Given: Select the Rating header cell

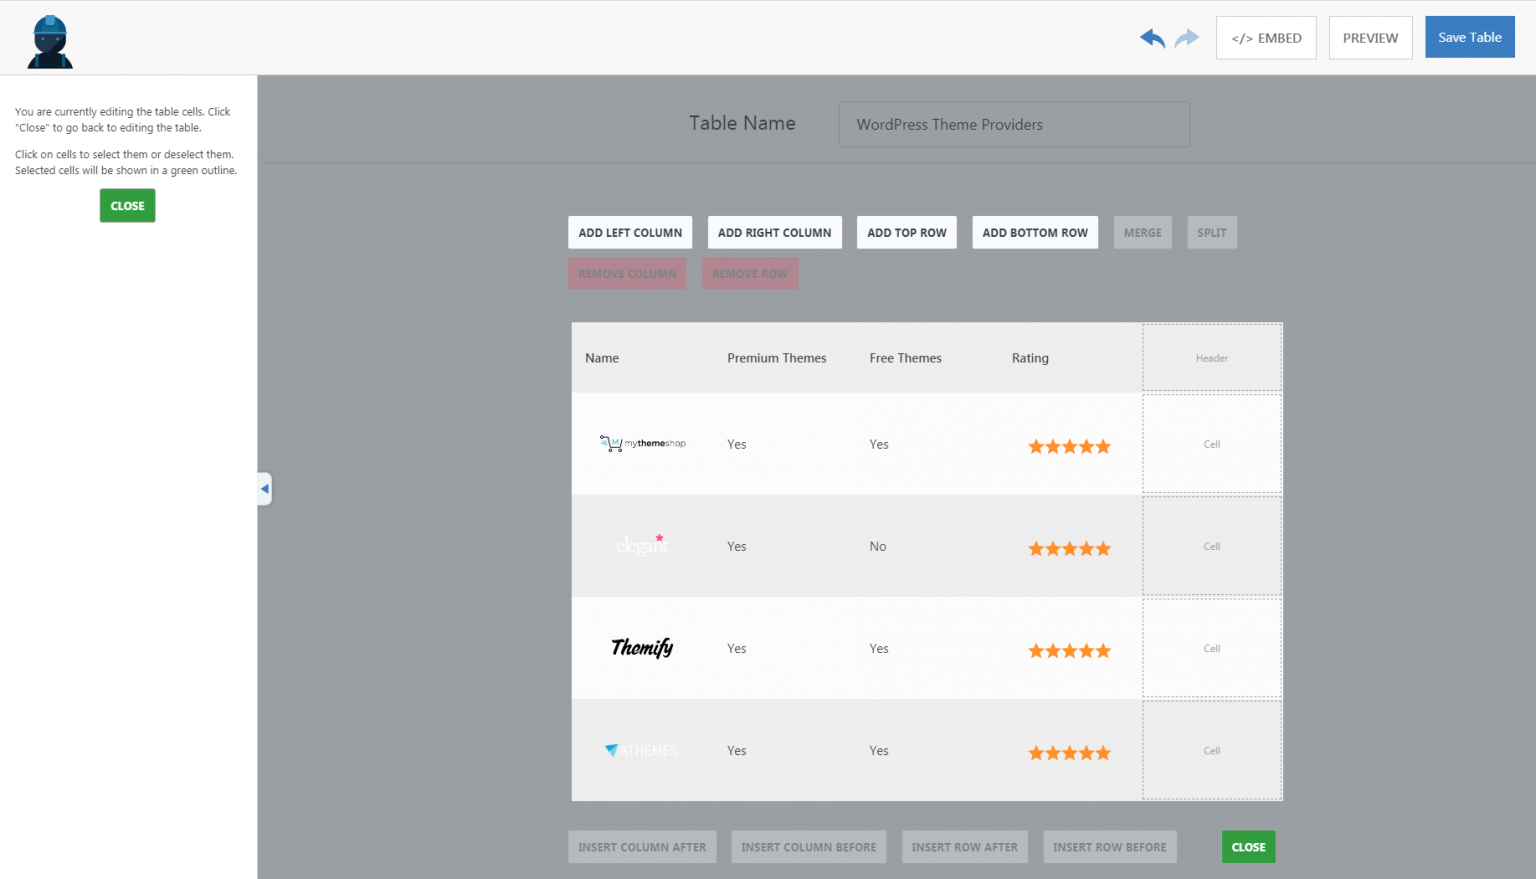Looking at the screenshot, I should [x=1070, y=358].
